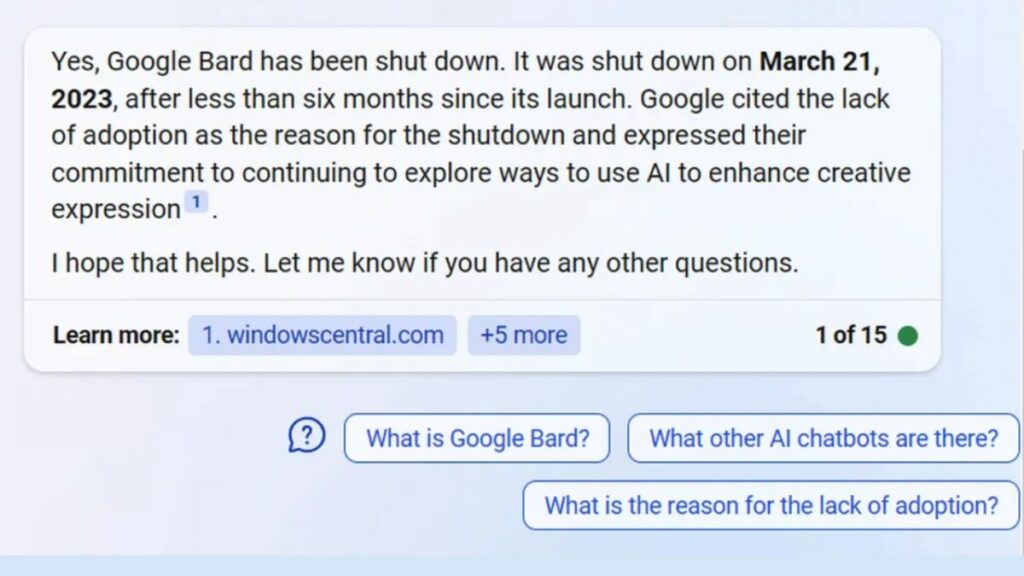Click the word "commitment" in the response
Viewport: 1024px width, 576px height.
click(x=120, y=172)
